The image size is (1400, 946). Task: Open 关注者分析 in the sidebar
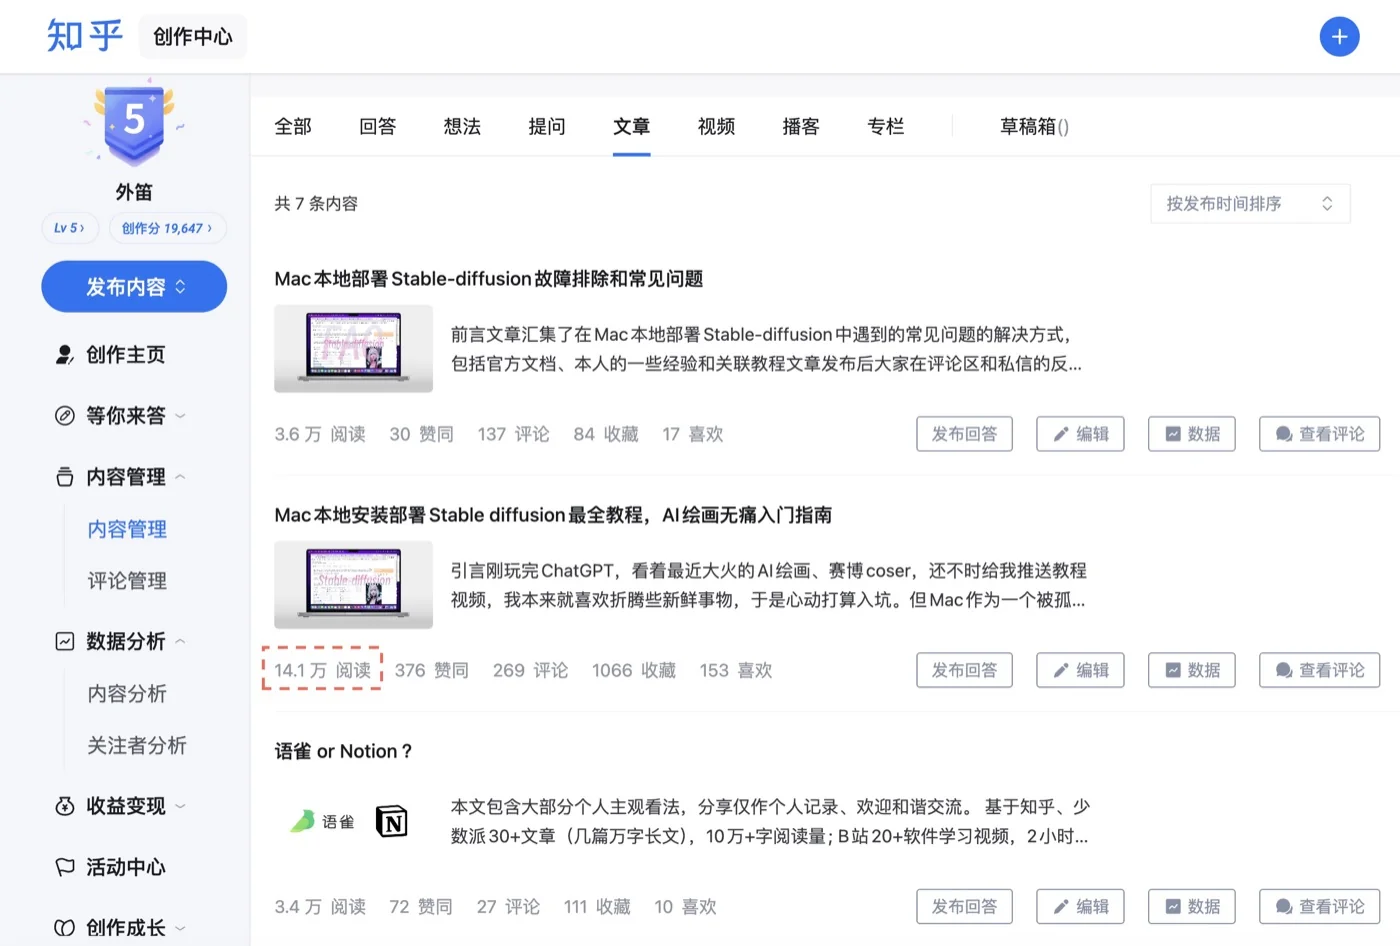[x=137, y=746]
